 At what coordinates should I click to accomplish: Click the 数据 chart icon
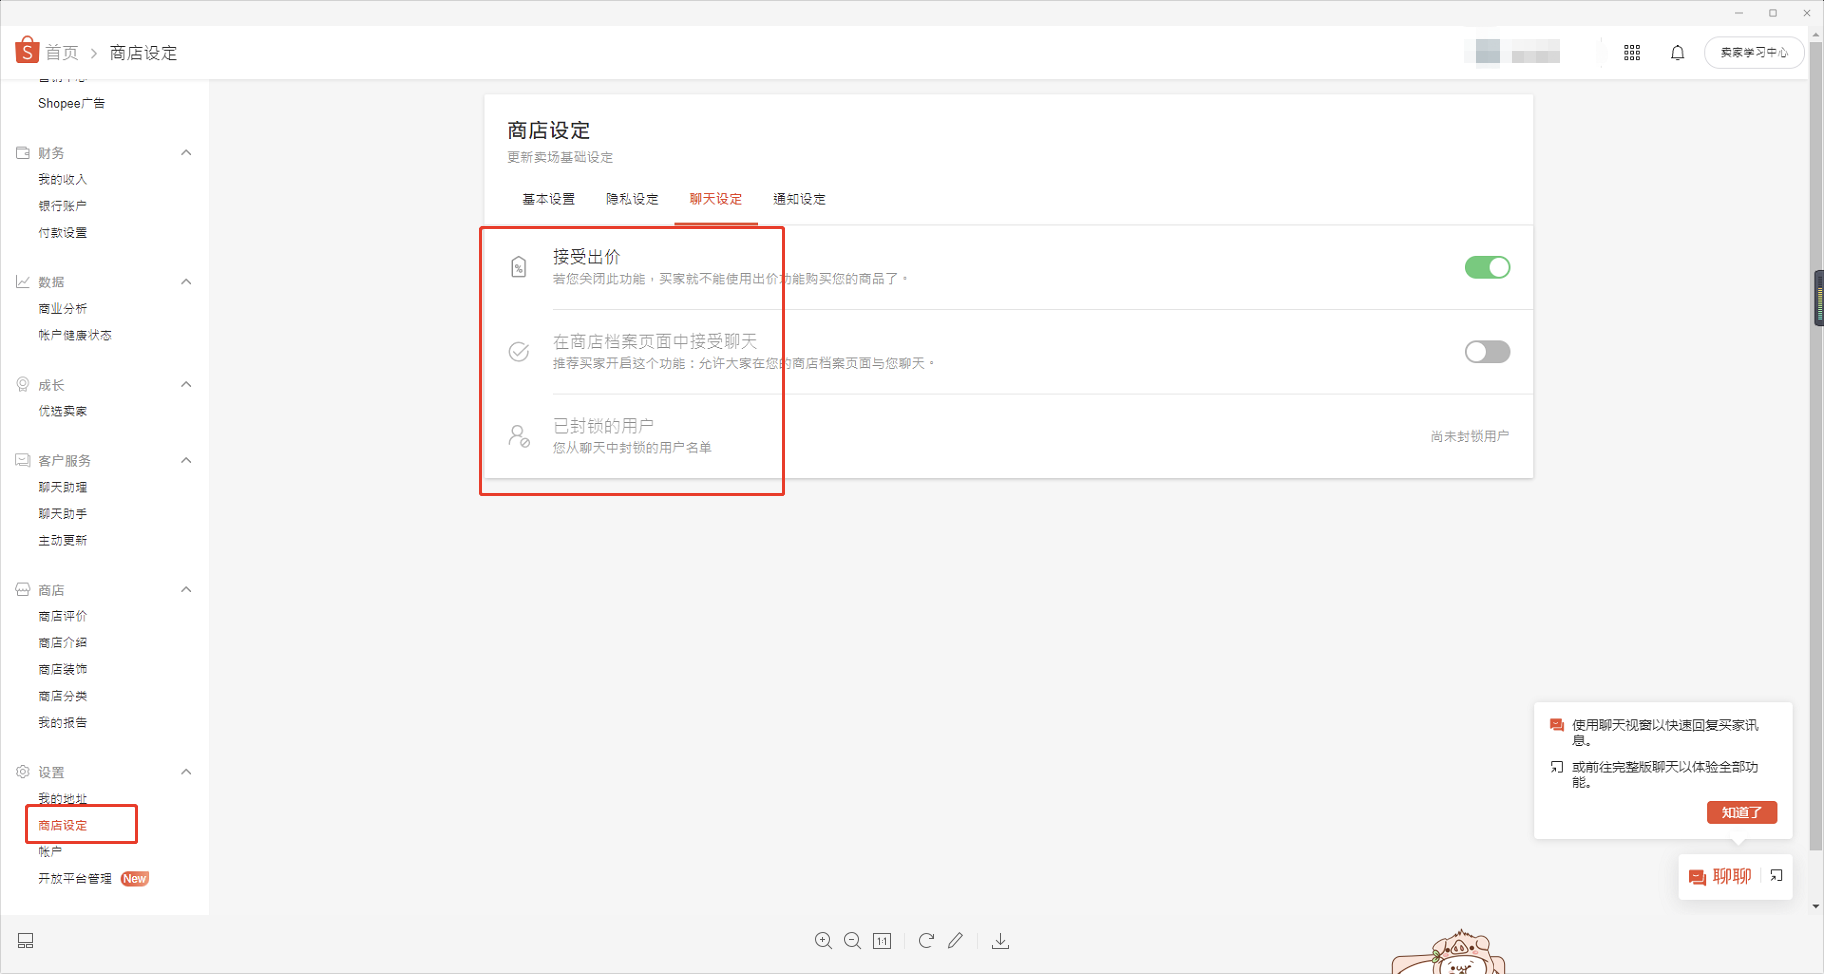click(23, 282)
